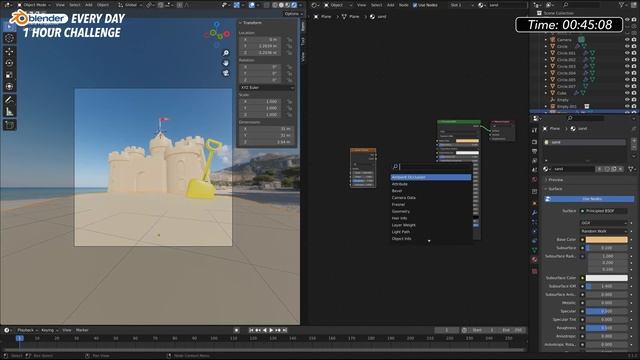Open the Material properties tab icon
The width and height of the screenshot is (640, 360).
[534, 260]
